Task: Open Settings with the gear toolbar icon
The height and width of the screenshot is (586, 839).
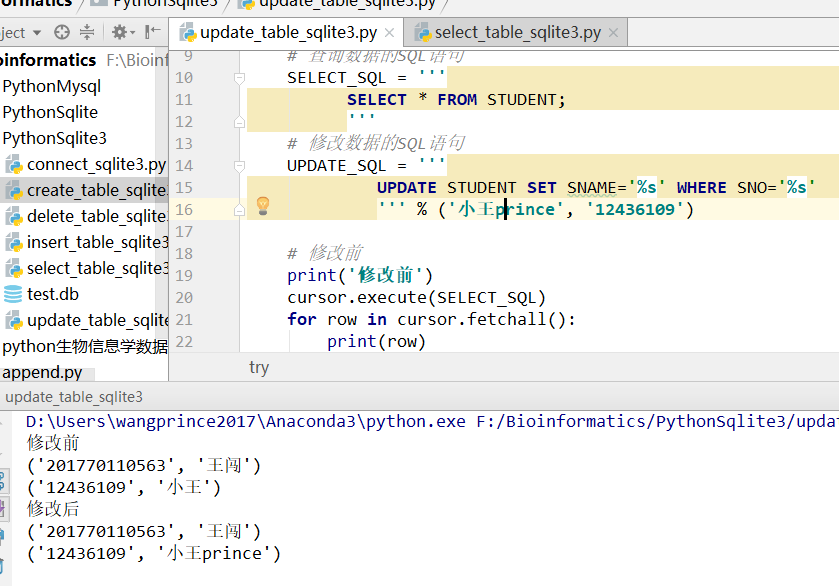Action: [x=118, y=32]
